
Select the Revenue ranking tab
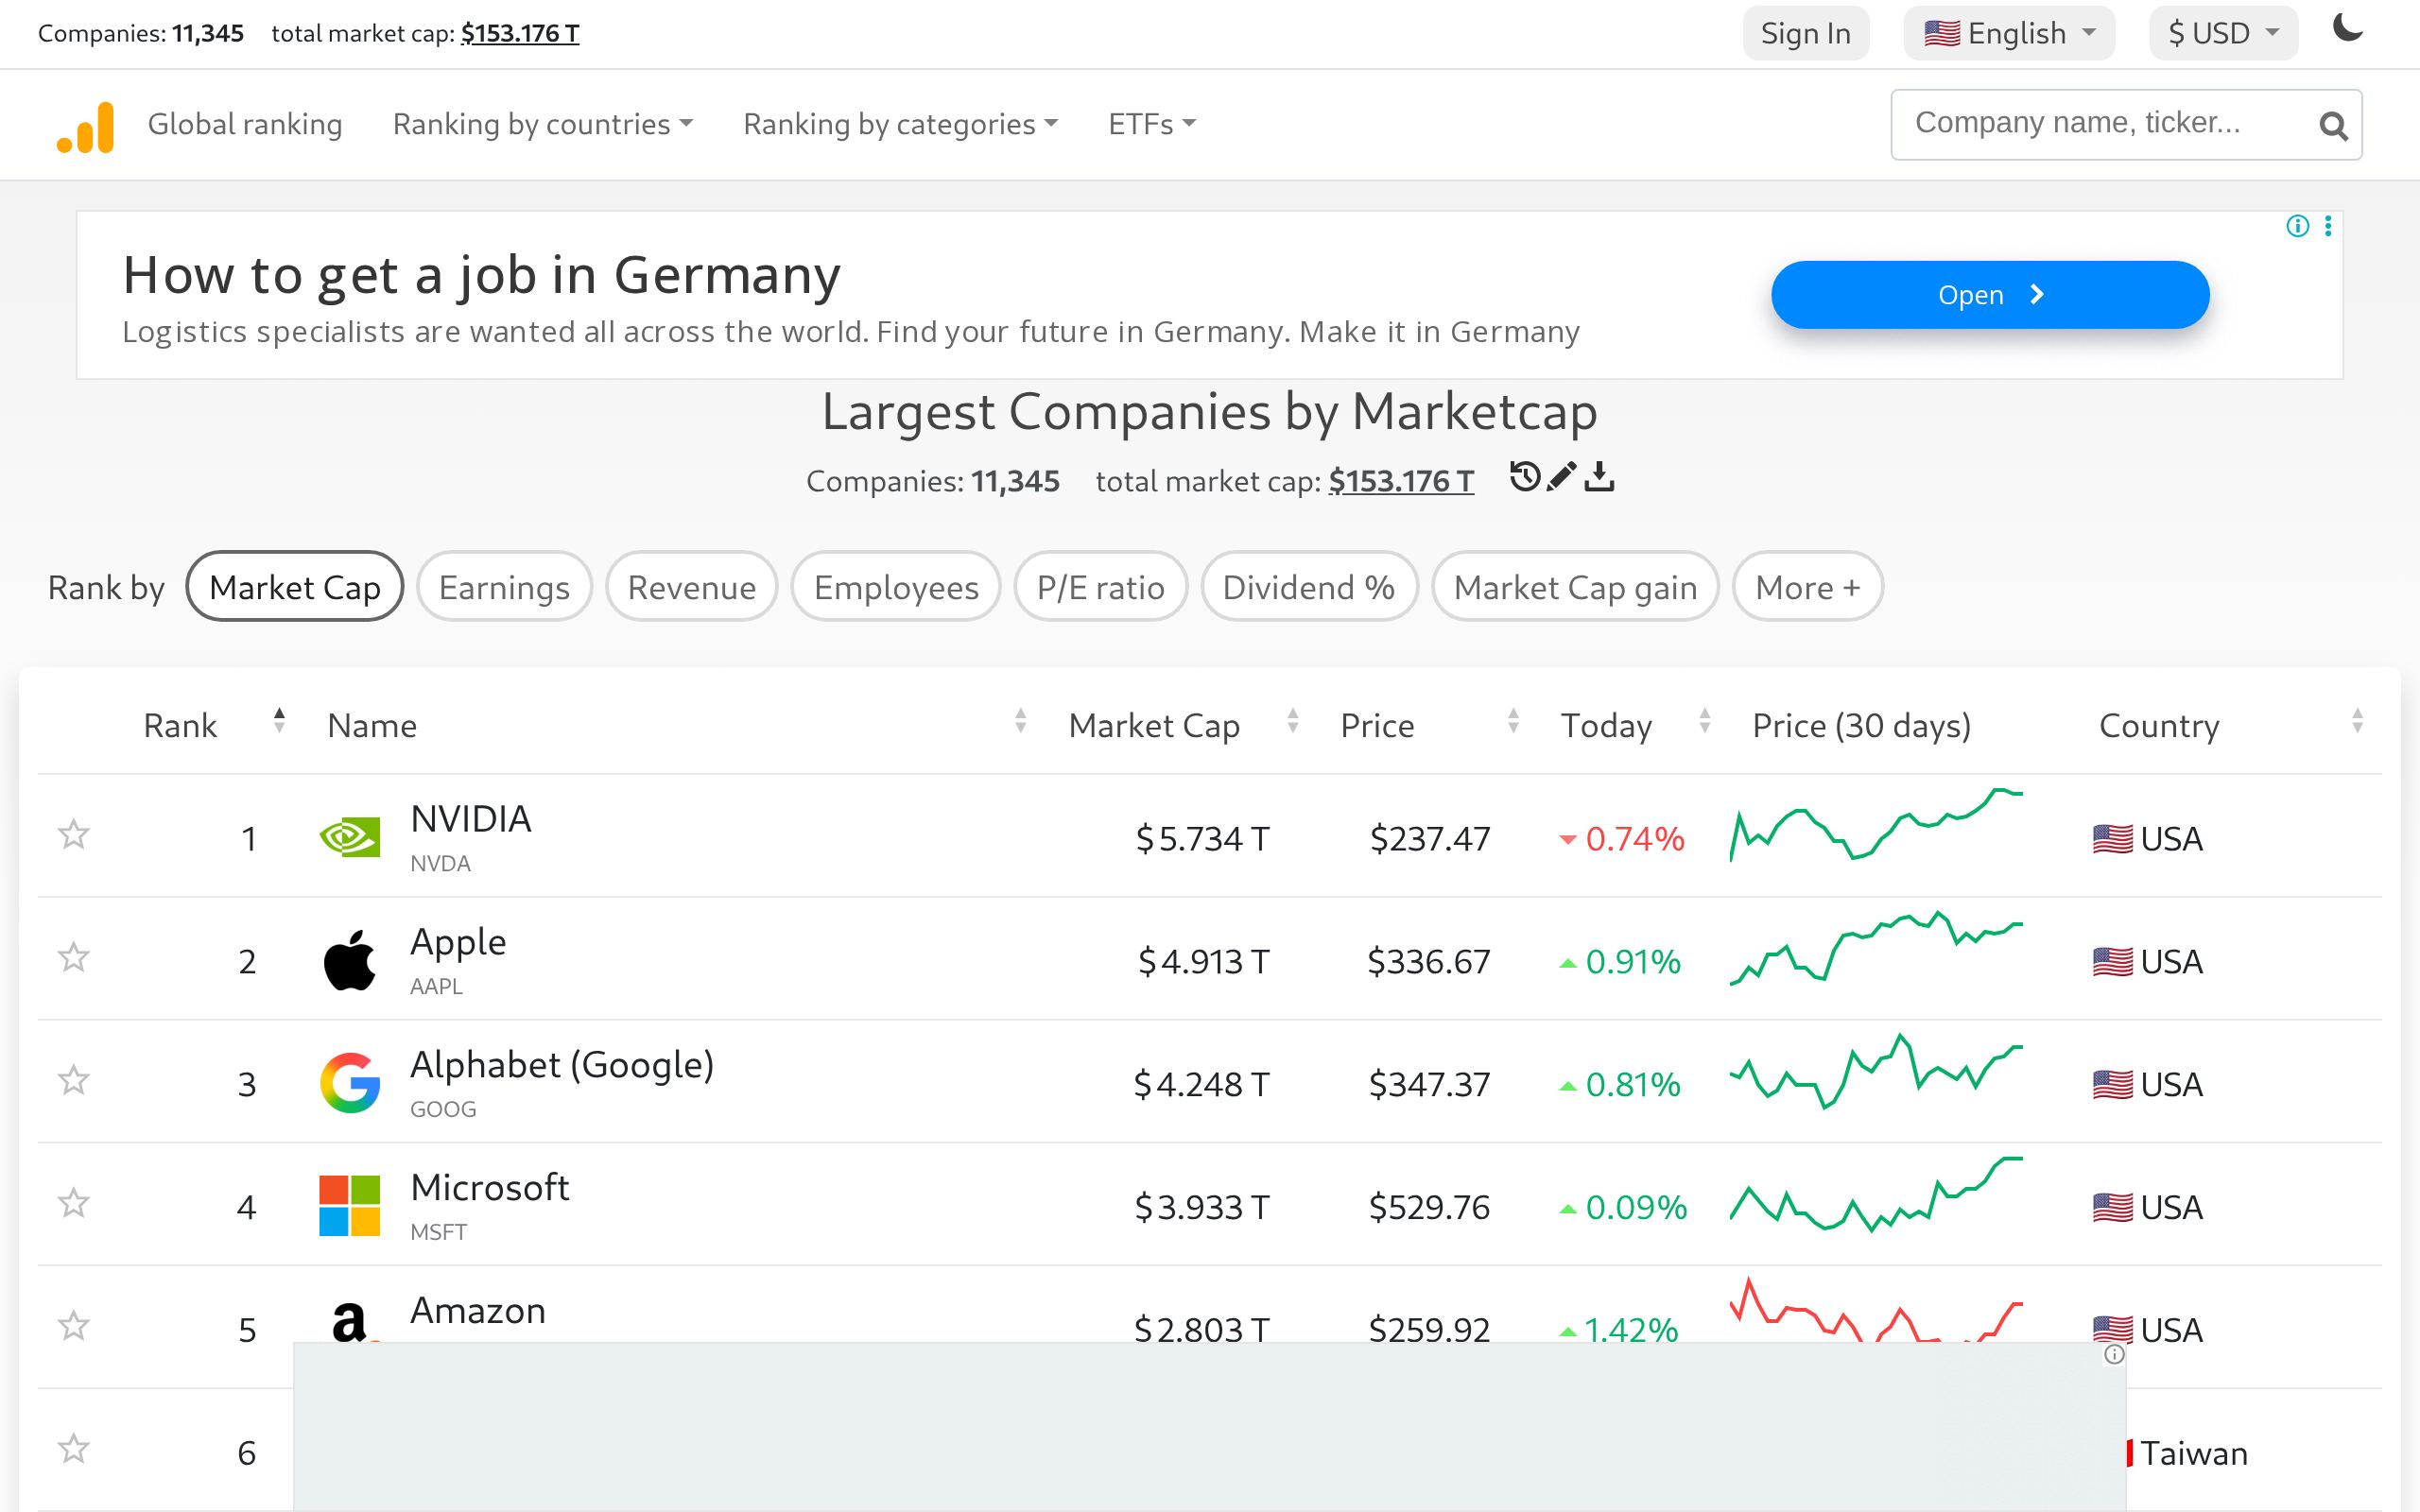pos(692,587)
